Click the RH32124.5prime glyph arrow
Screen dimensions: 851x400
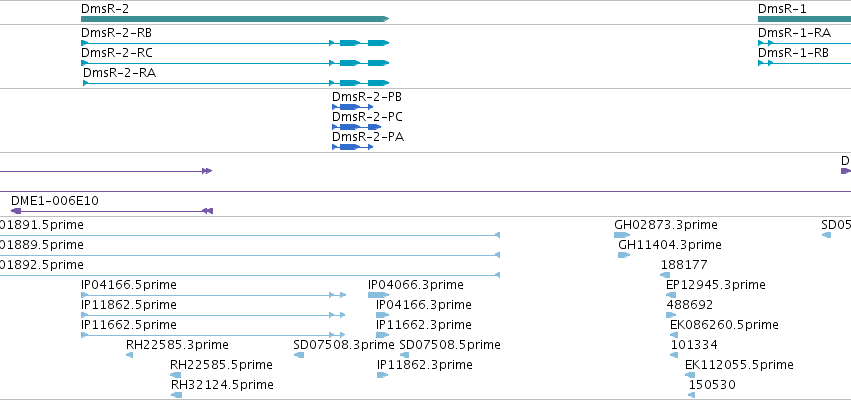pos(176,395)
